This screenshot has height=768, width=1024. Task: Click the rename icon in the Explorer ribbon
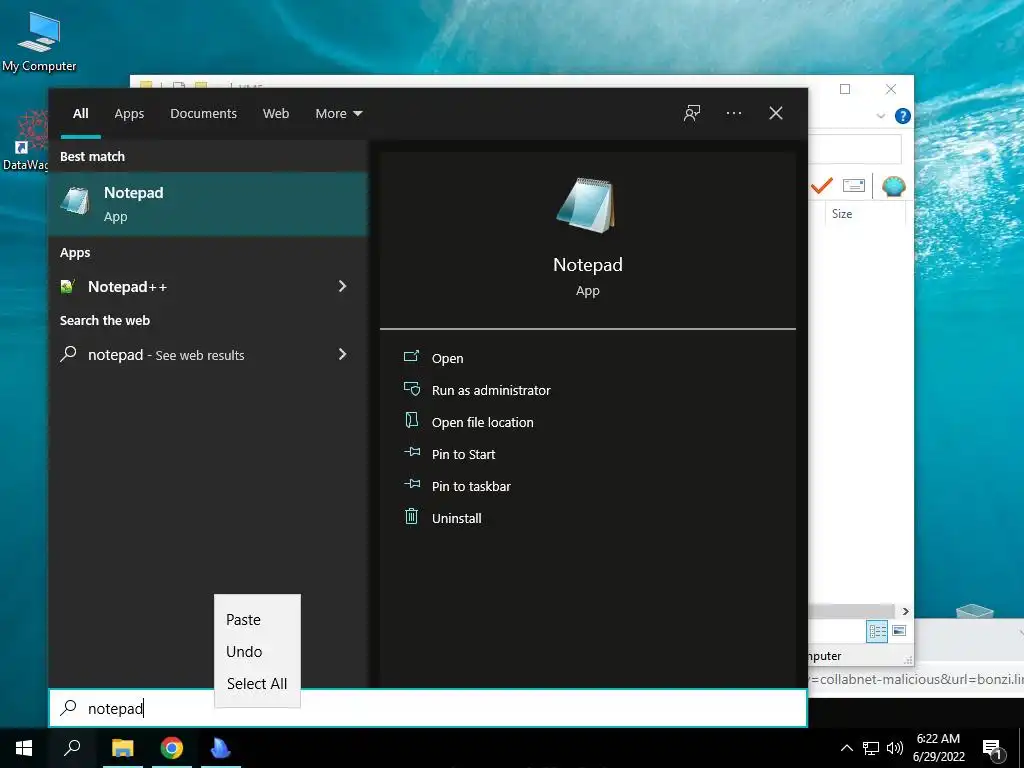point(854,185)
